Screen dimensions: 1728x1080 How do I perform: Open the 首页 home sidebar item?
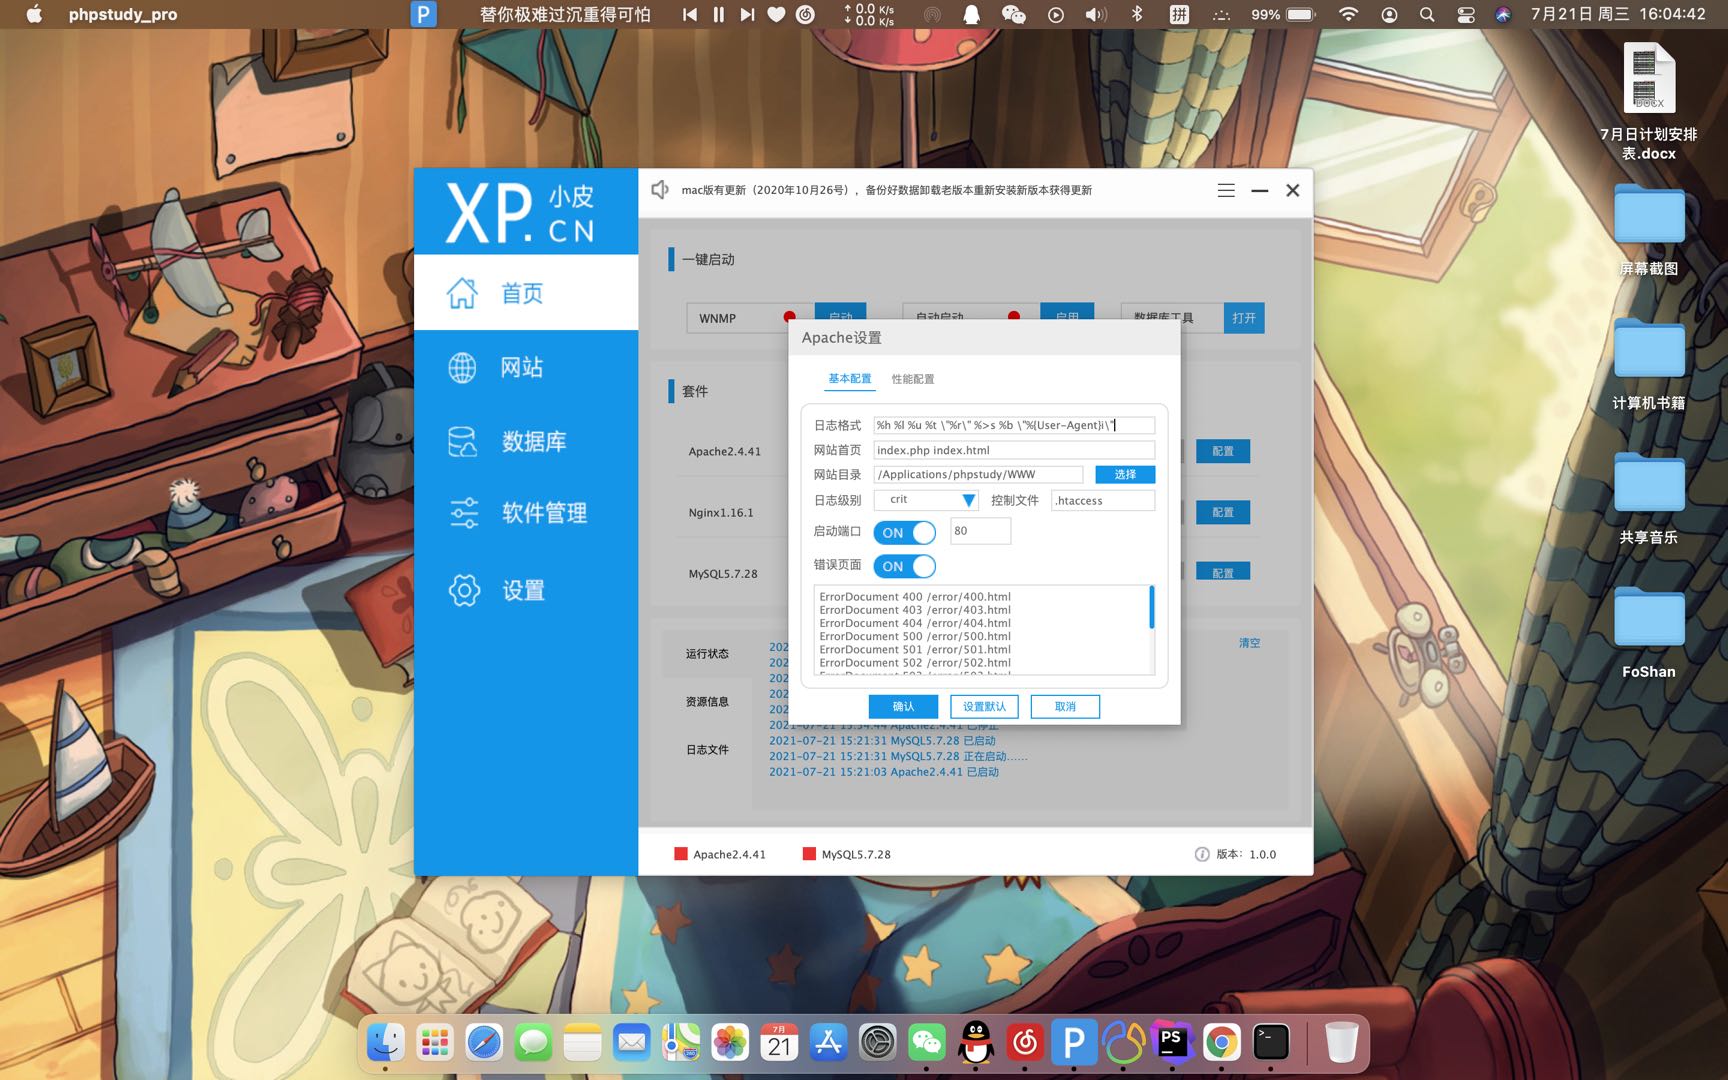point(526,292)
